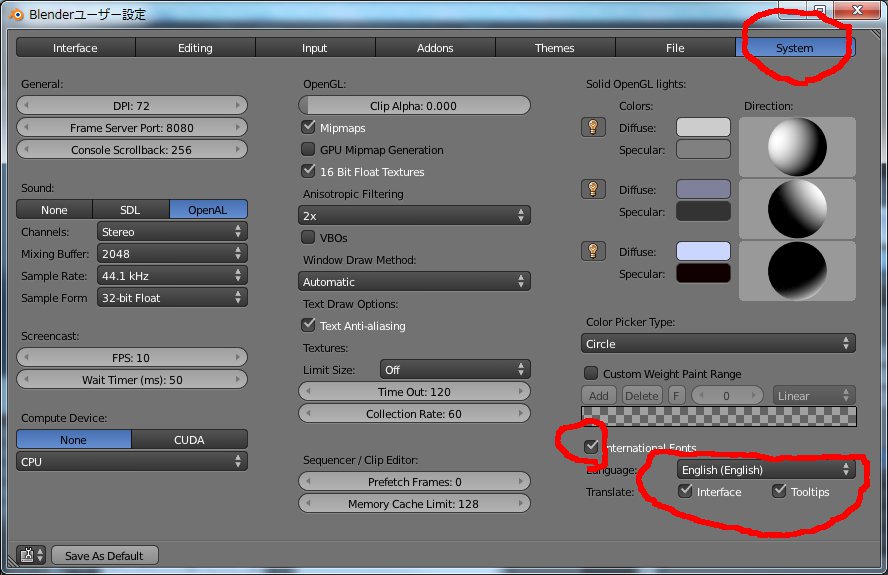This screenshot has width=888, height=575.
Task: Select the System tab
Action: [x=795, y=48]
